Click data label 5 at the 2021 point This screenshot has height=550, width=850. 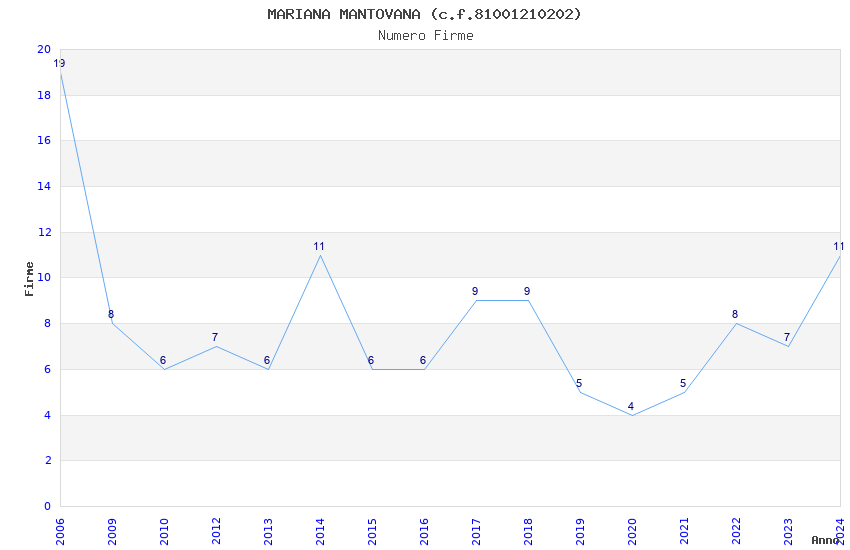tap(683, 384)
